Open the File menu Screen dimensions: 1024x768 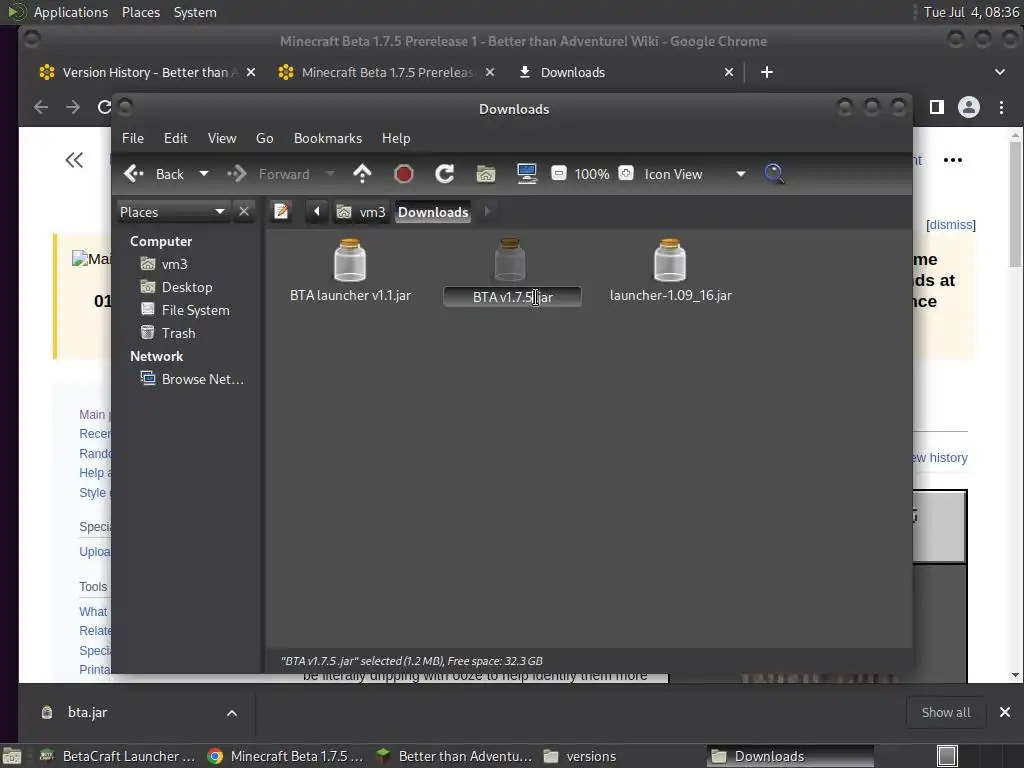coord(133,138)
